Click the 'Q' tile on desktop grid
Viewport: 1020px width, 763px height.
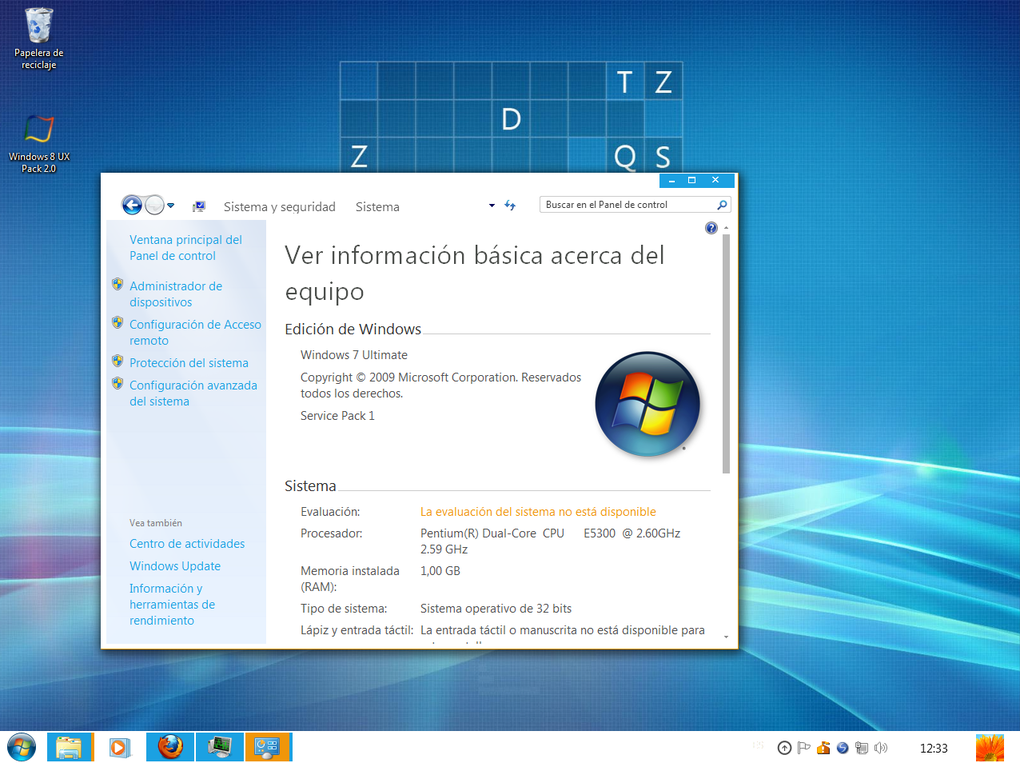coord(624,156)
